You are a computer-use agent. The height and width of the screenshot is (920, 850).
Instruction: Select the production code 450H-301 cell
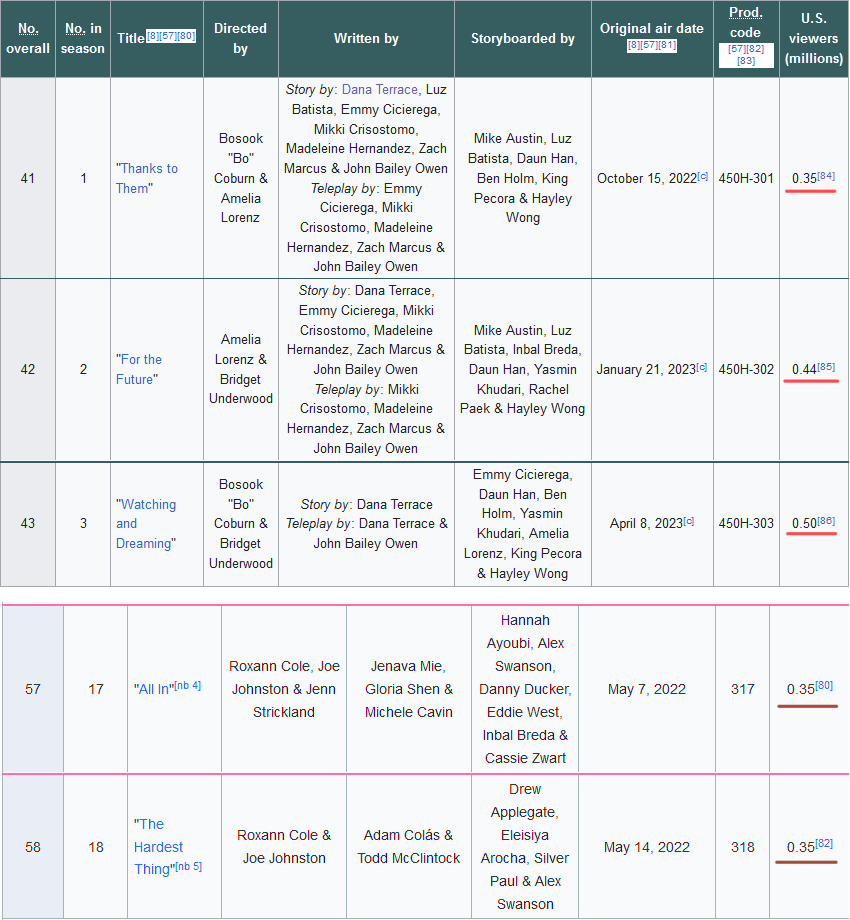pos(746,178)
